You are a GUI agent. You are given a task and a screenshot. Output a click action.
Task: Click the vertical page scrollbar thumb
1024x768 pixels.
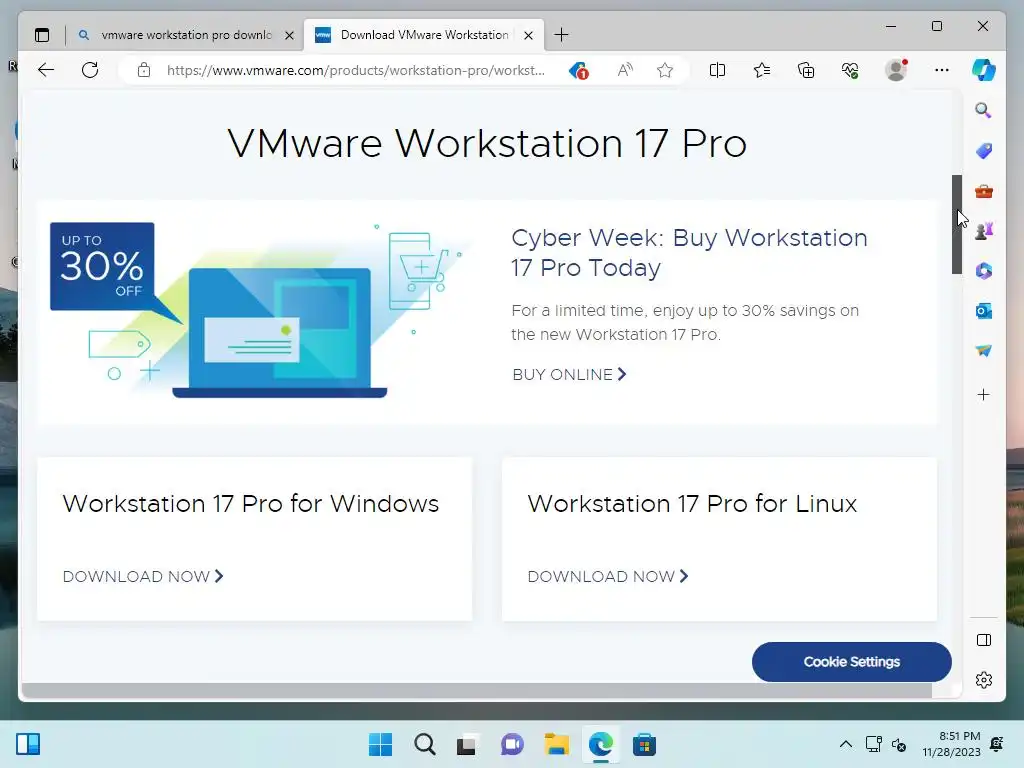pos(957,224)
